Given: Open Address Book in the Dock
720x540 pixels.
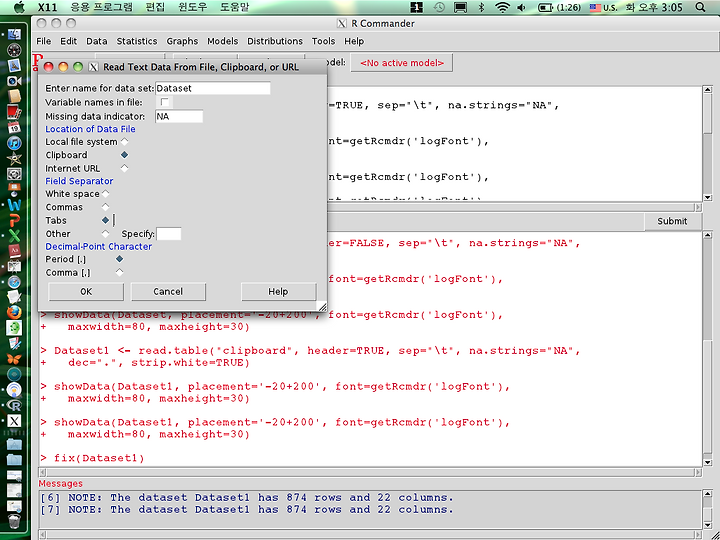Looking at the screenshot, I should point(14,96).
